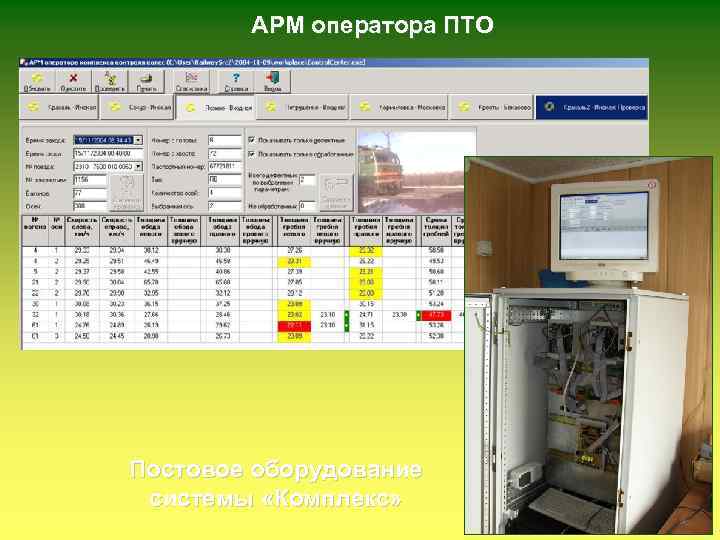720x540 pixels.
Task: Click the first 'Скорость ... км/ч' column header
Action: click(82, 231)
